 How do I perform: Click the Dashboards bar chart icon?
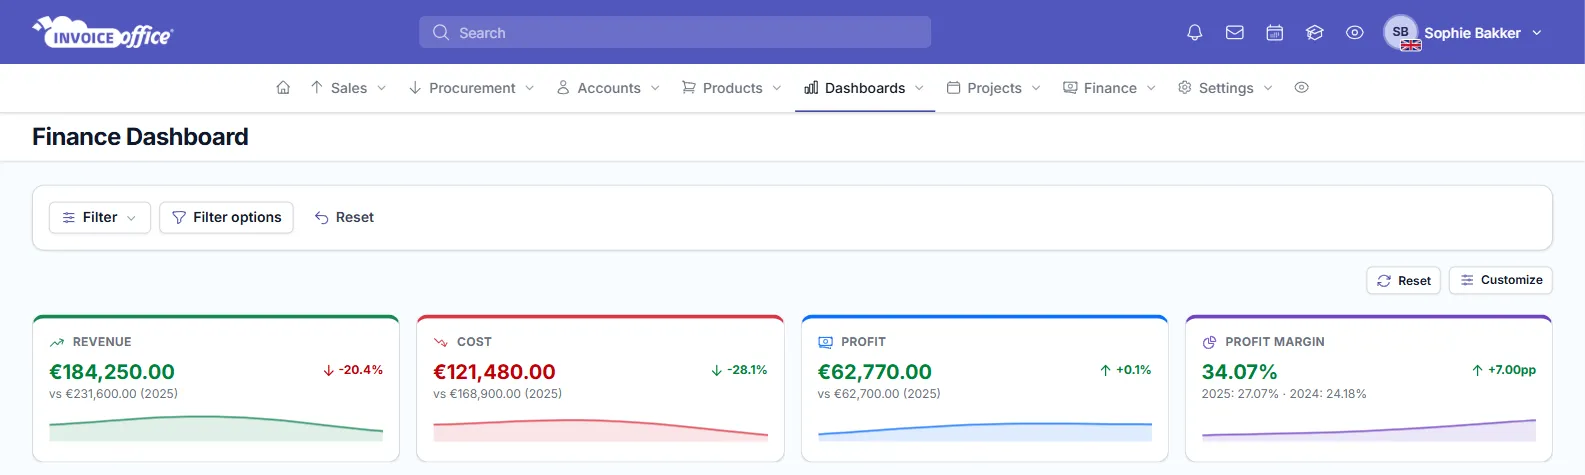(811, 88)
